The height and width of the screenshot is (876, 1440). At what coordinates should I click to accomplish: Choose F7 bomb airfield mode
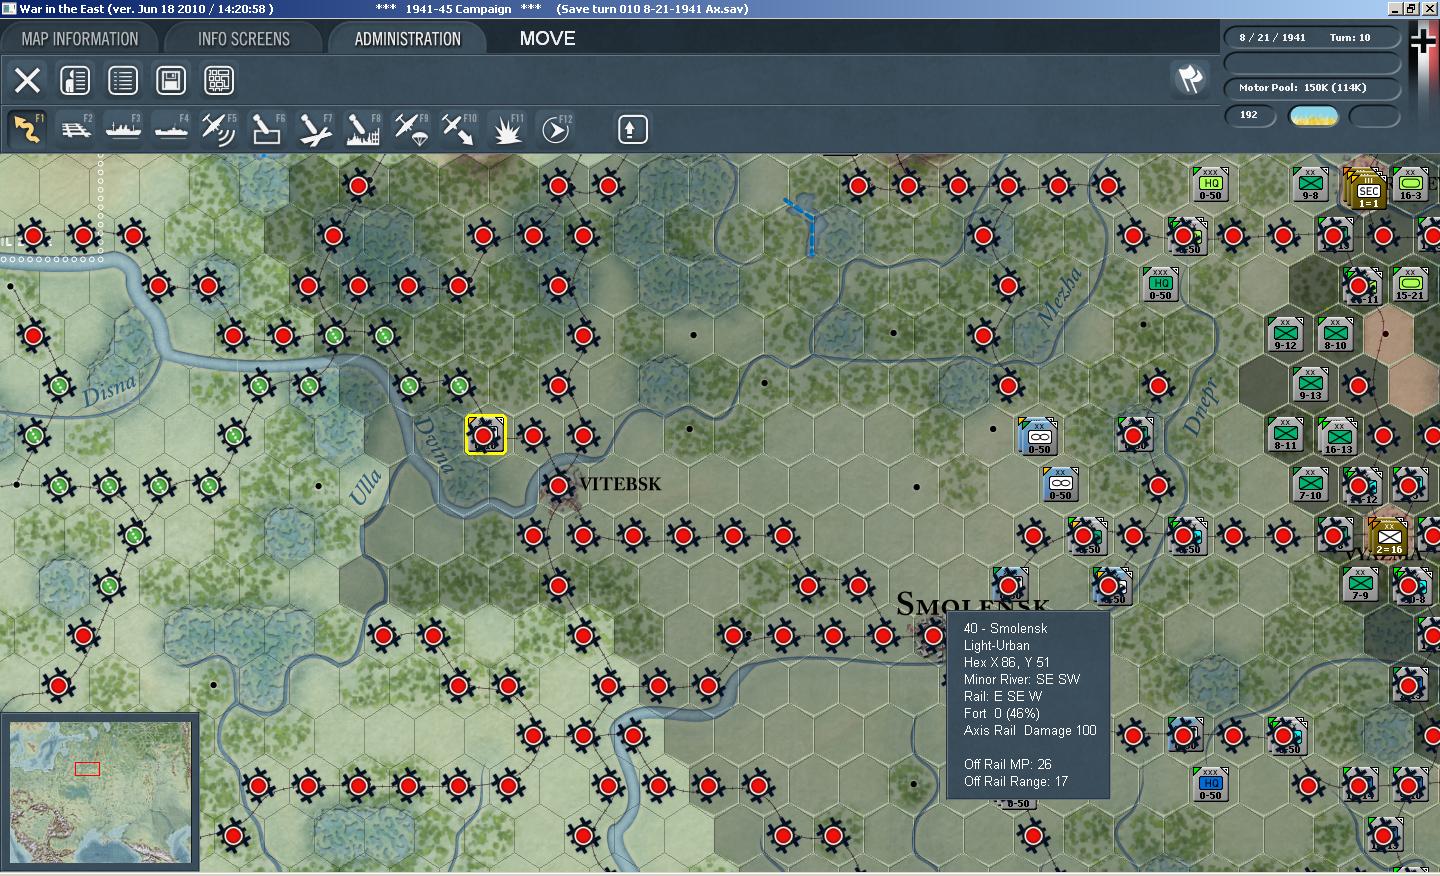coord(315,129)
